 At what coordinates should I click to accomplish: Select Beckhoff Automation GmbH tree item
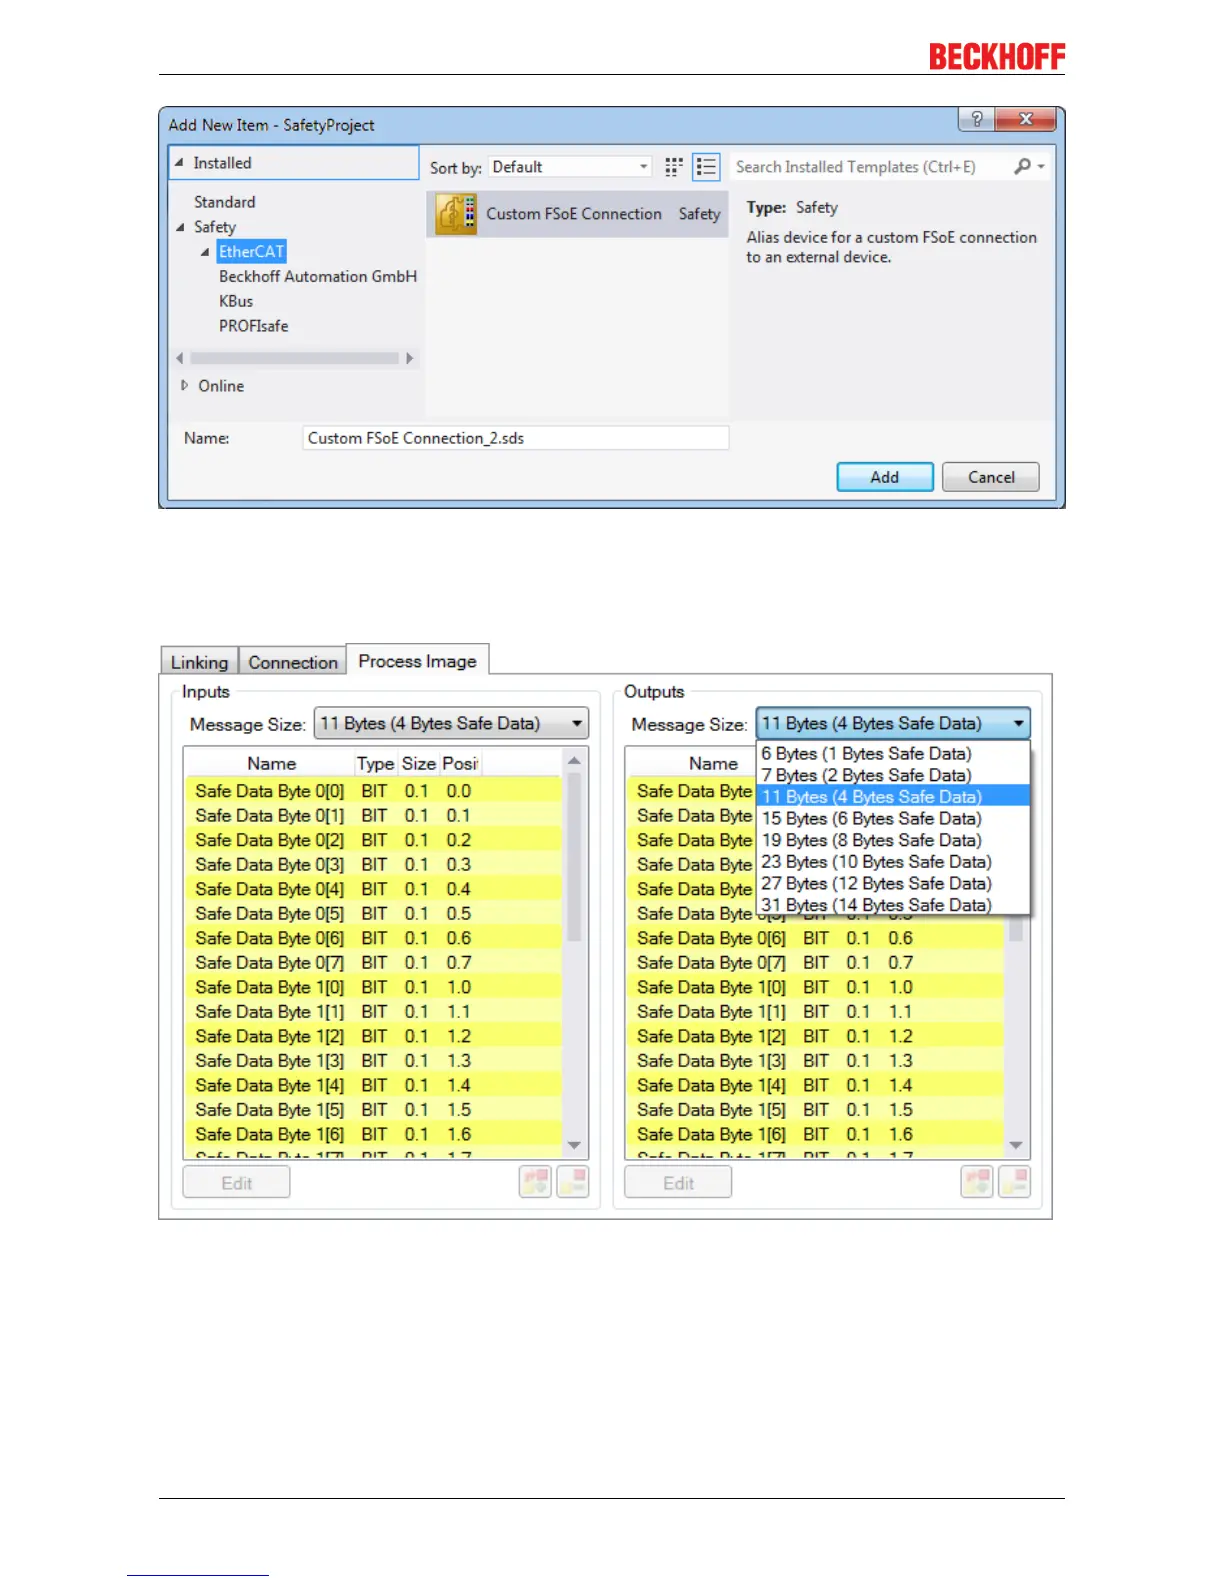318,276
